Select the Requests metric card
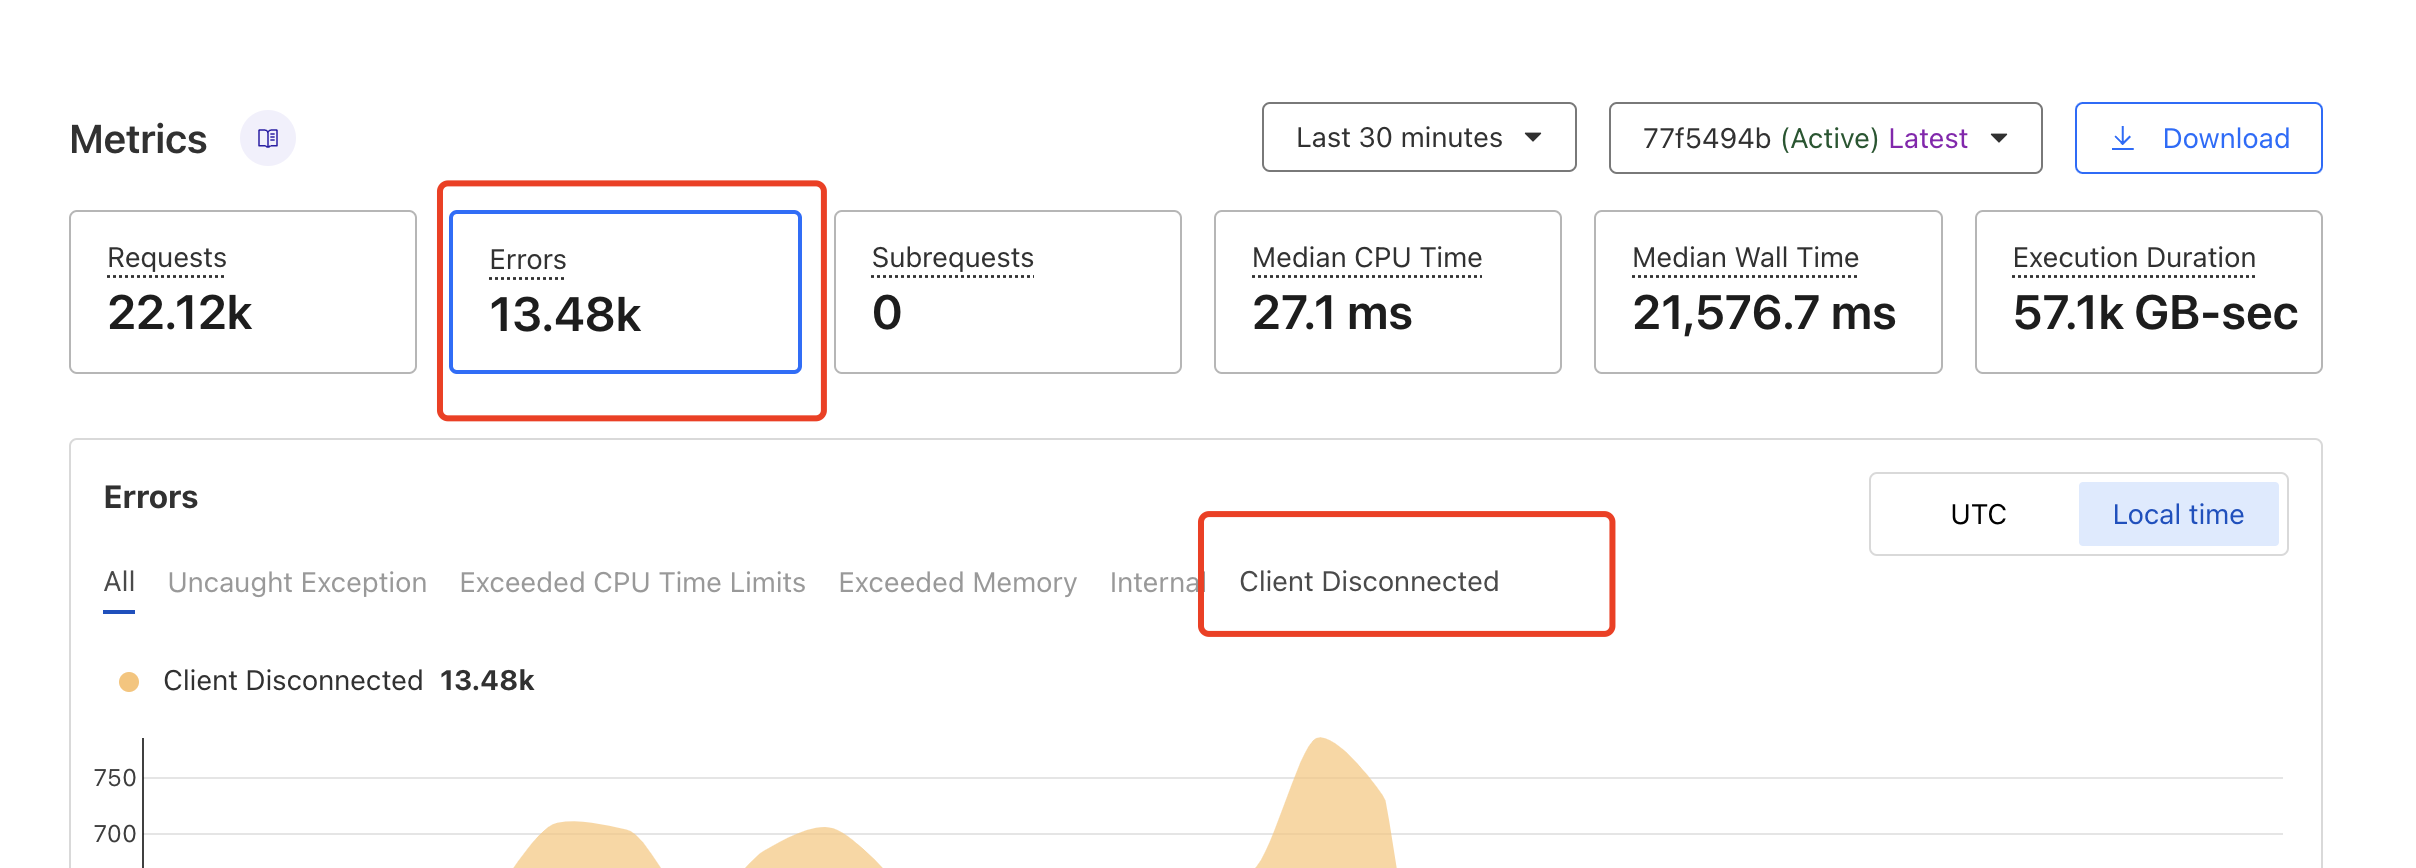2416x868 pixels. [x=243, y=292]
